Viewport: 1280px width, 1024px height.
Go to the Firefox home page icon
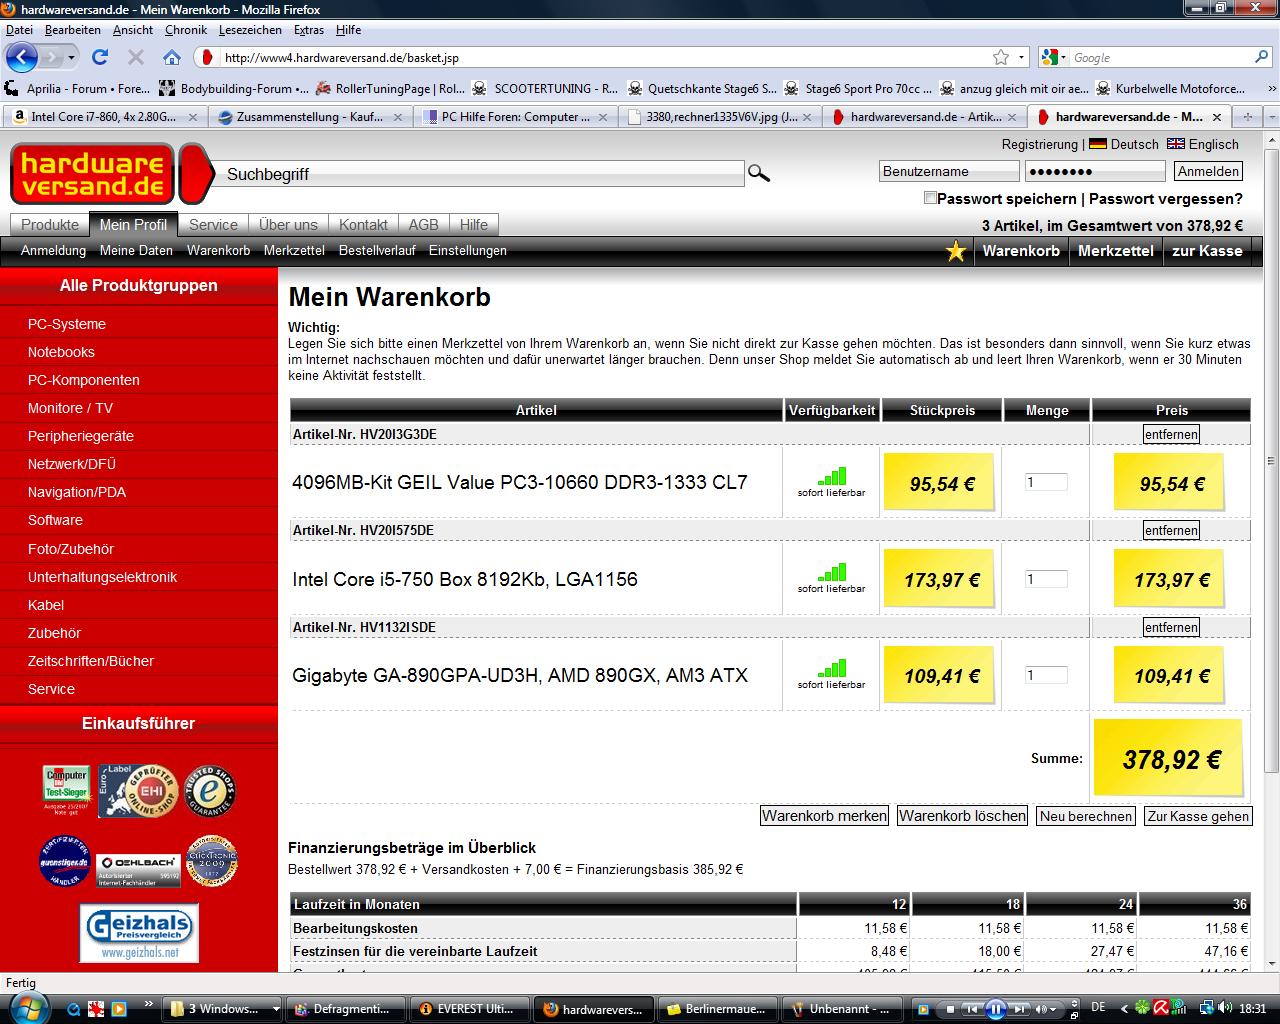click(172, 57)
